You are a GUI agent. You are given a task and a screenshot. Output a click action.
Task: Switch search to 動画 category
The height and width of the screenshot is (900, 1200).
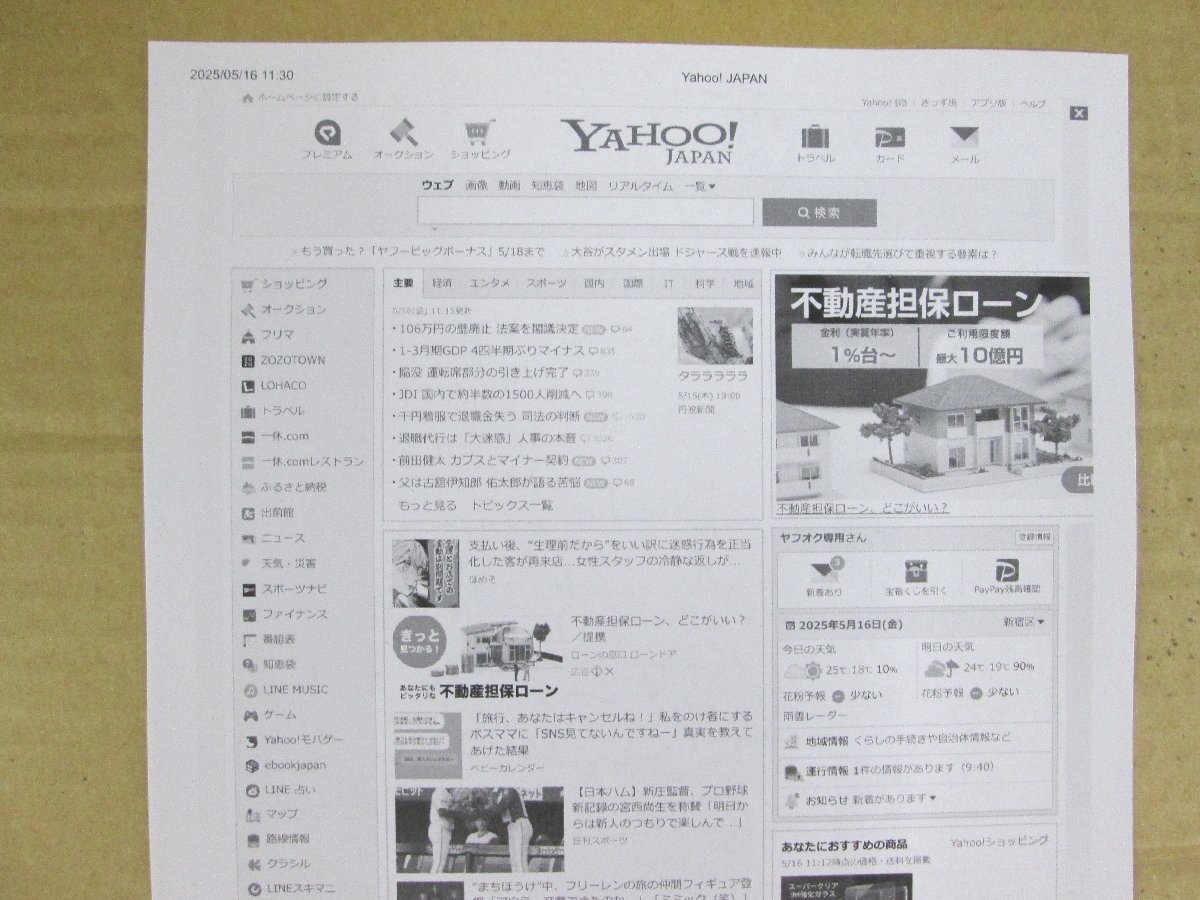click(509, 185)
